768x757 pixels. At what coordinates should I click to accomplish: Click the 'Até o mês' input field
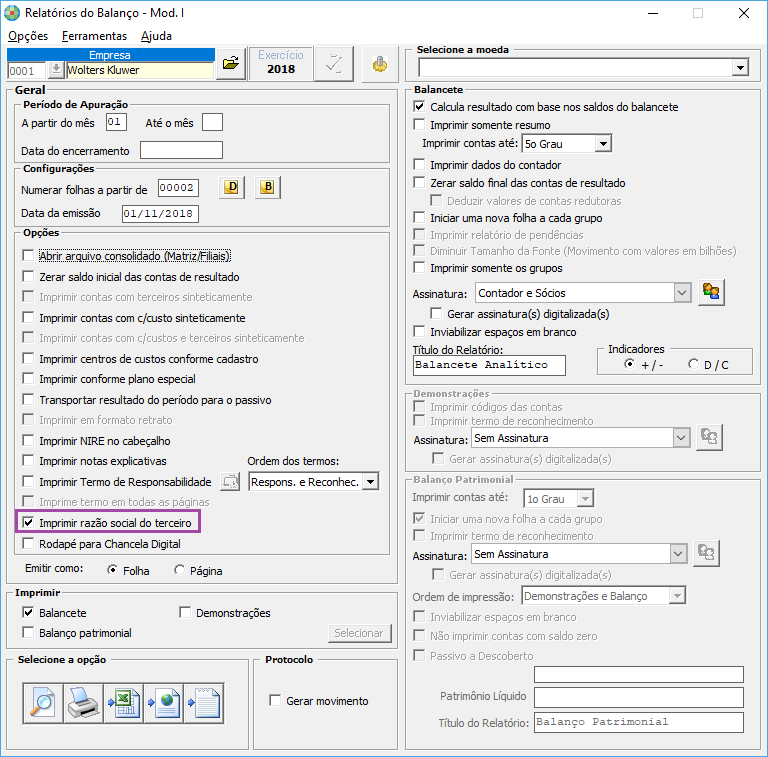pos(212,122)
